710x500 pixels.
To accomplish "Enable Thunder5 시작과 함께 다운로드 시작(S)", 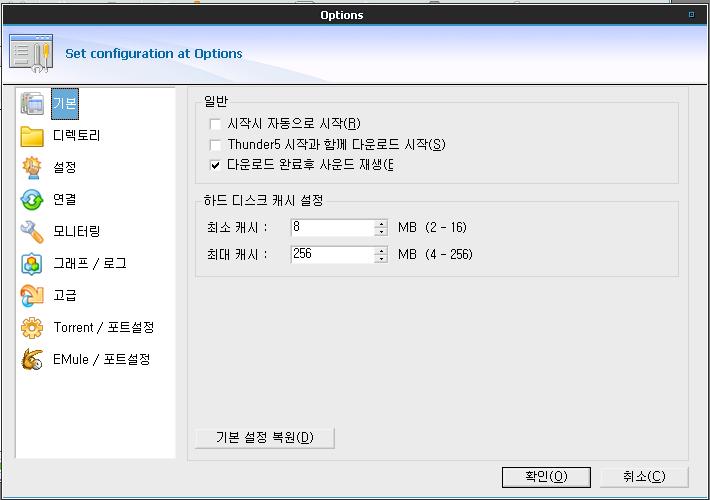I will (x=215, y=145).
